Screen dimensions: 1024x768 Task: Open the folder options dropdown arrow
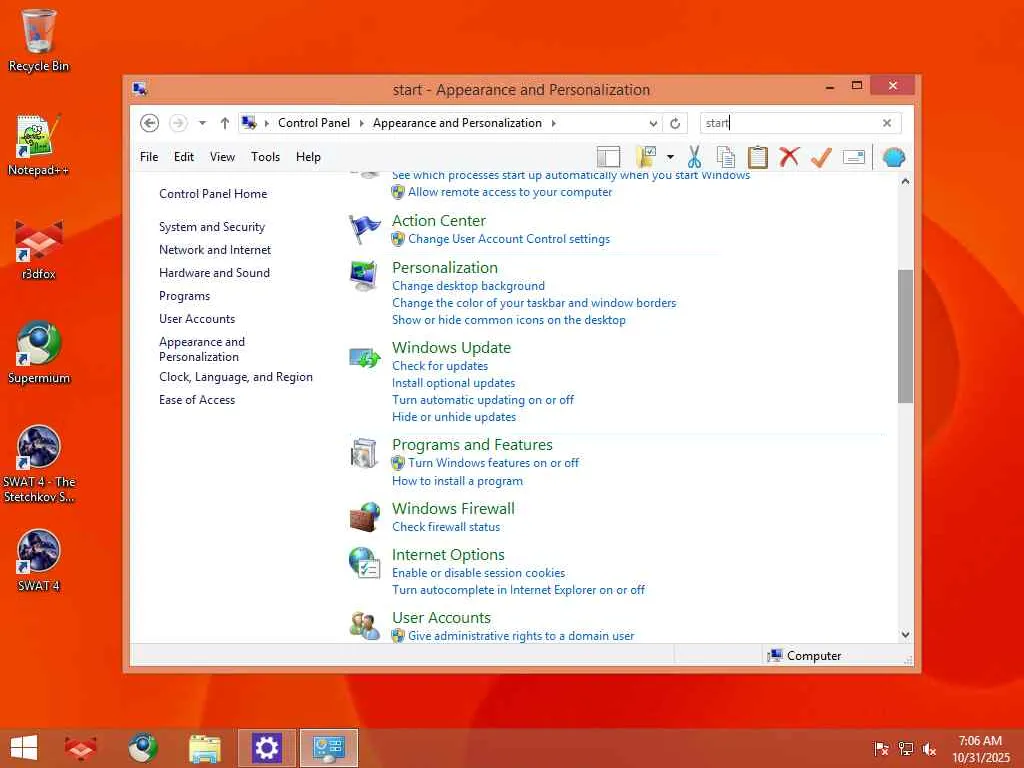click(670, 157)
